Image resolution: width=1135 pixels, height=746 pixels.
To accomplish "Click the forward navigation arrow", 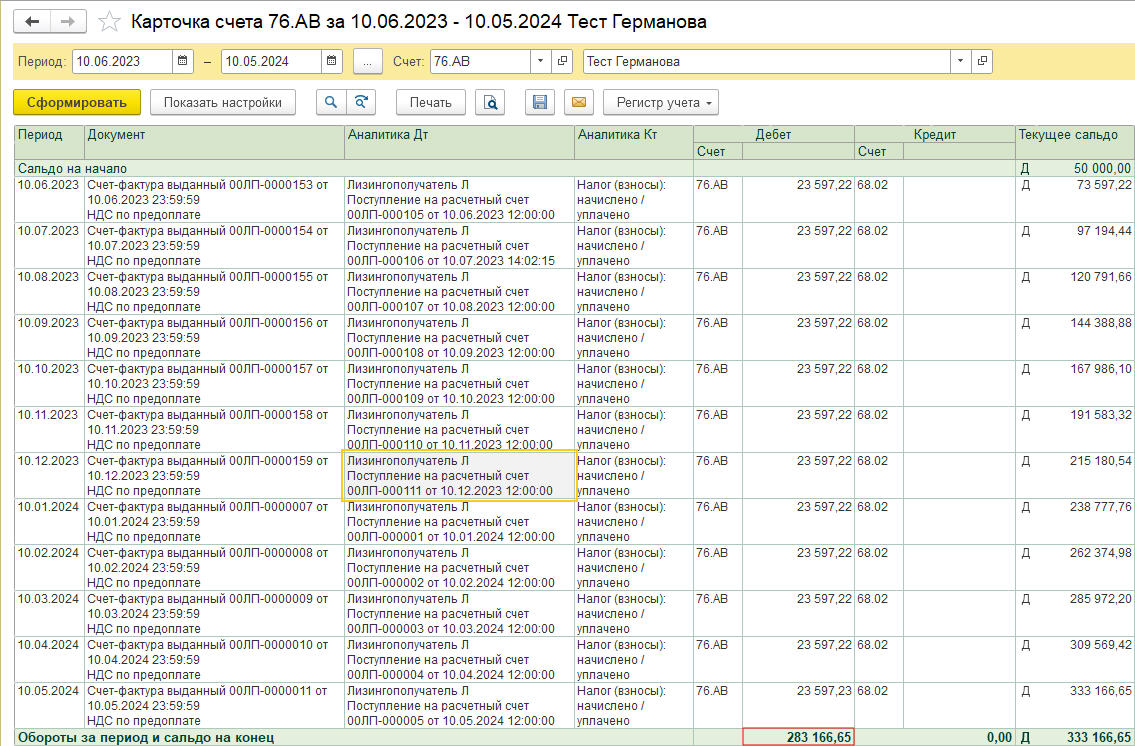I will click(x=67, y=21).
